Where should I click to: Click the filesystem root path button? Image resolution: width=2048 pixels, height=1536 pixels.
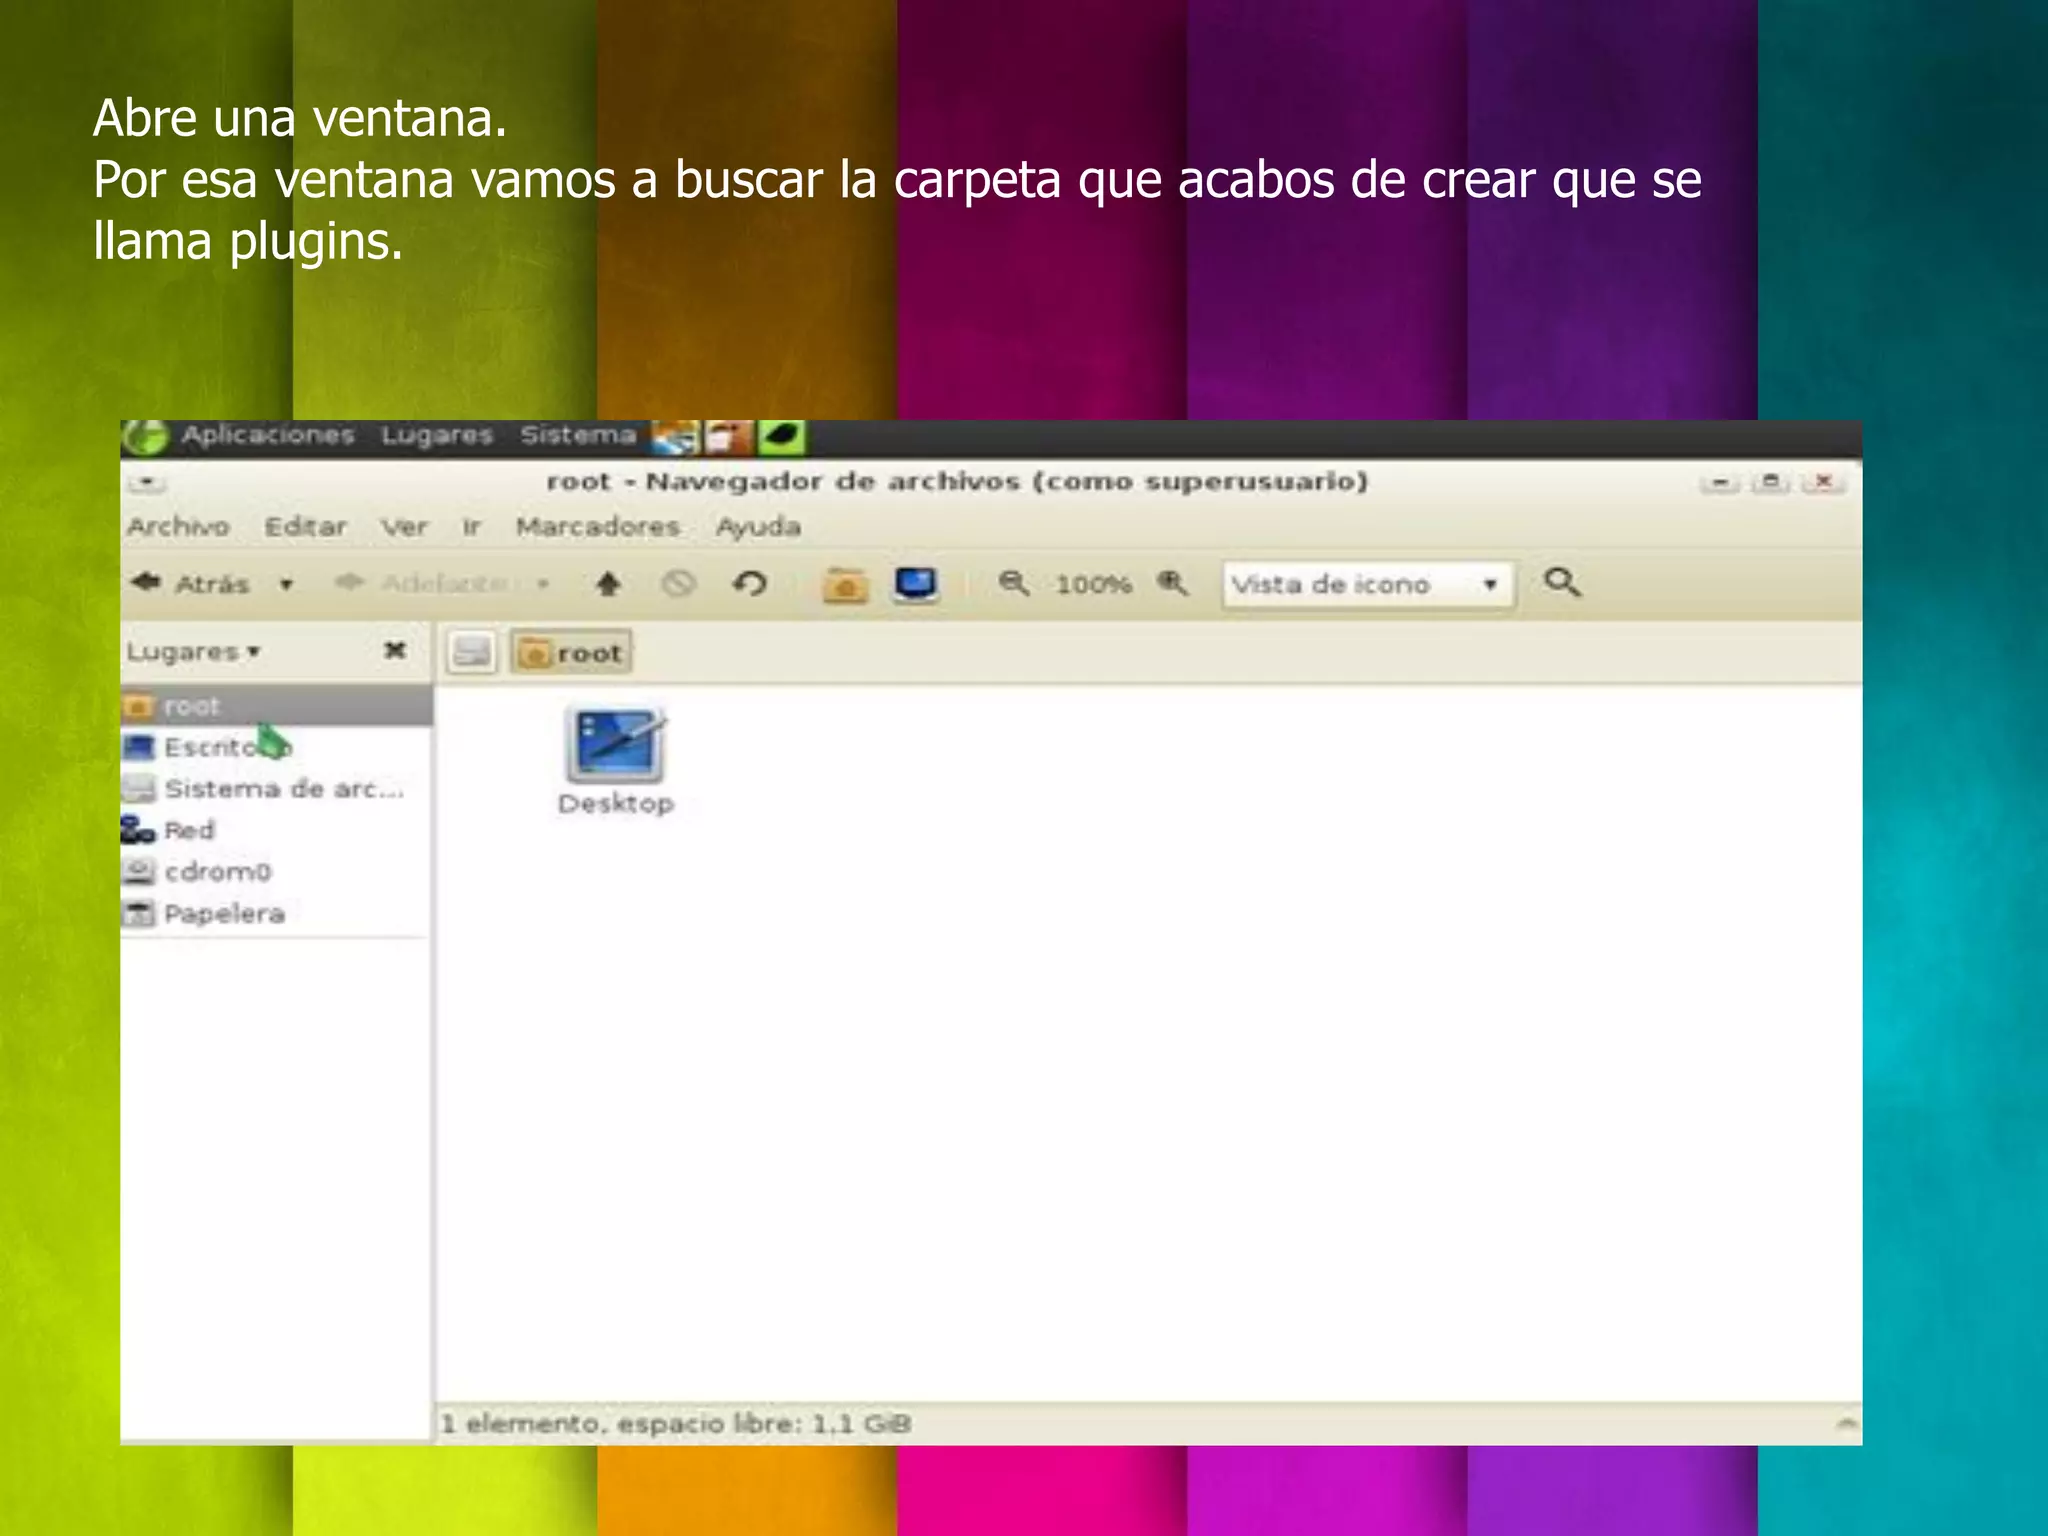[x=471, y=653]
